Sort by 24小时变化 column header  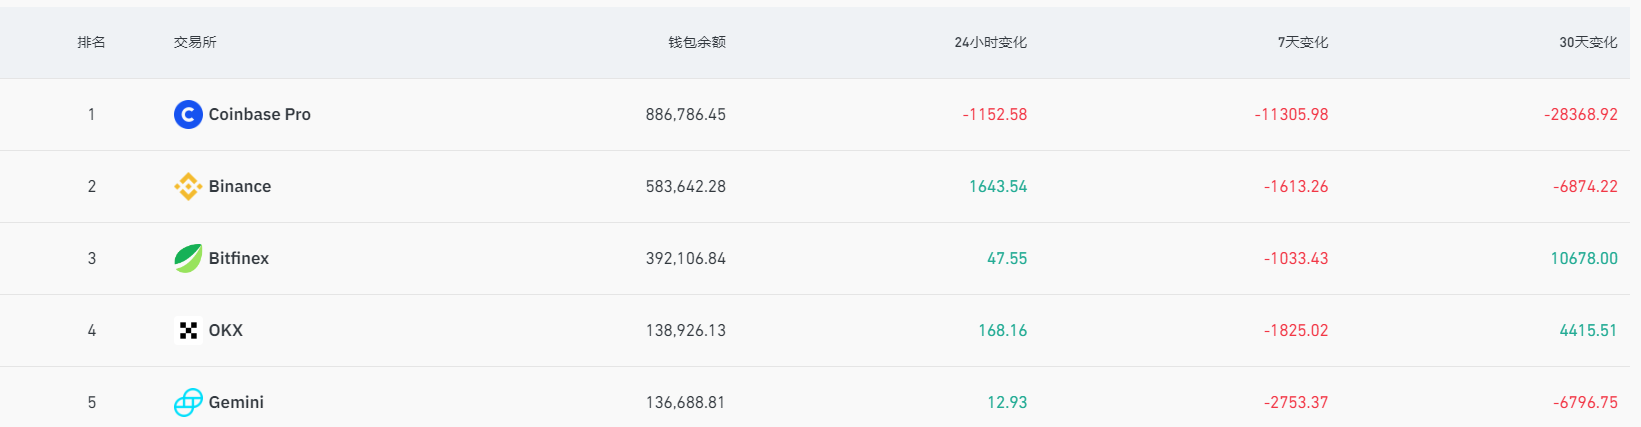point(990,43)
